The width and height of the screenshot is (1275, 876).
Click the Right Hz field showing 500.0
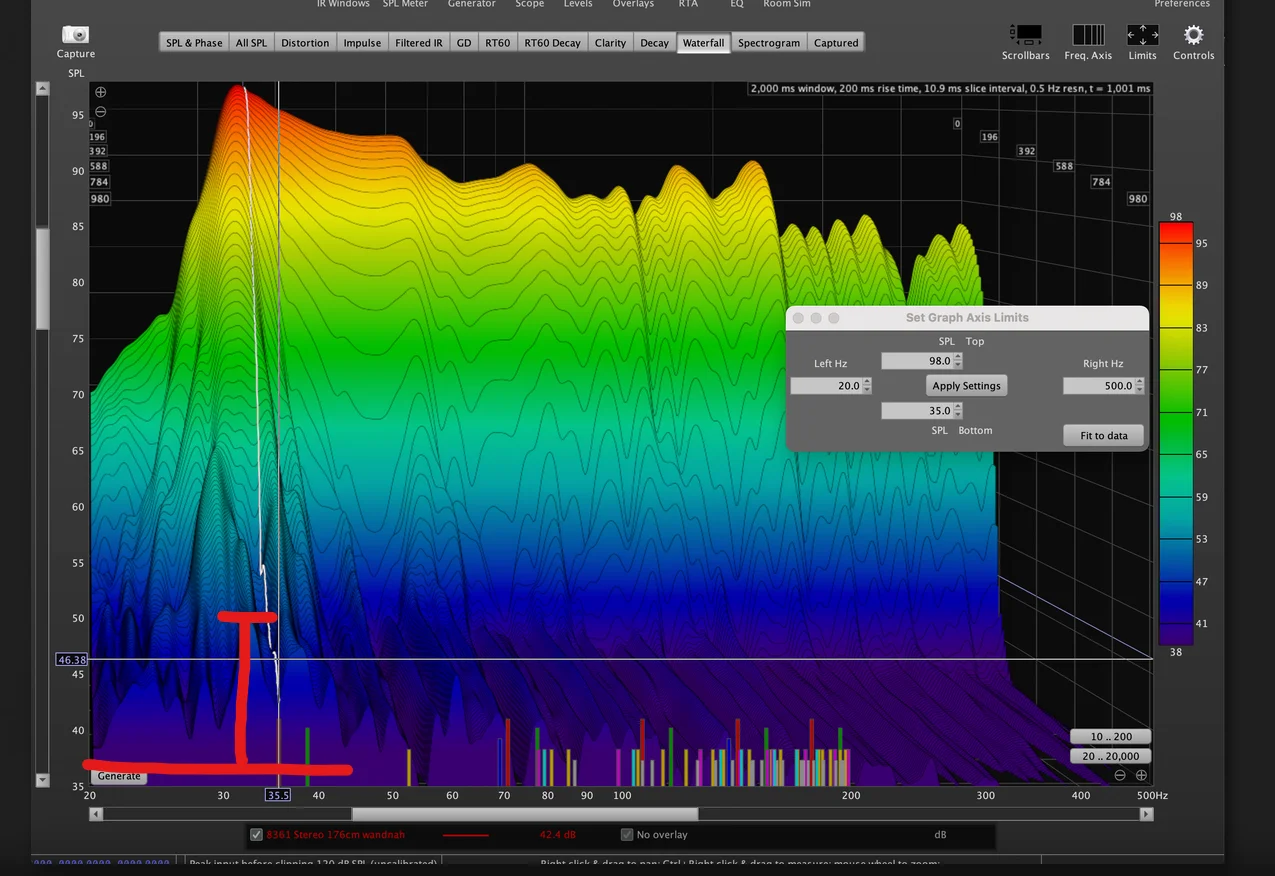tap(1099, 385)
